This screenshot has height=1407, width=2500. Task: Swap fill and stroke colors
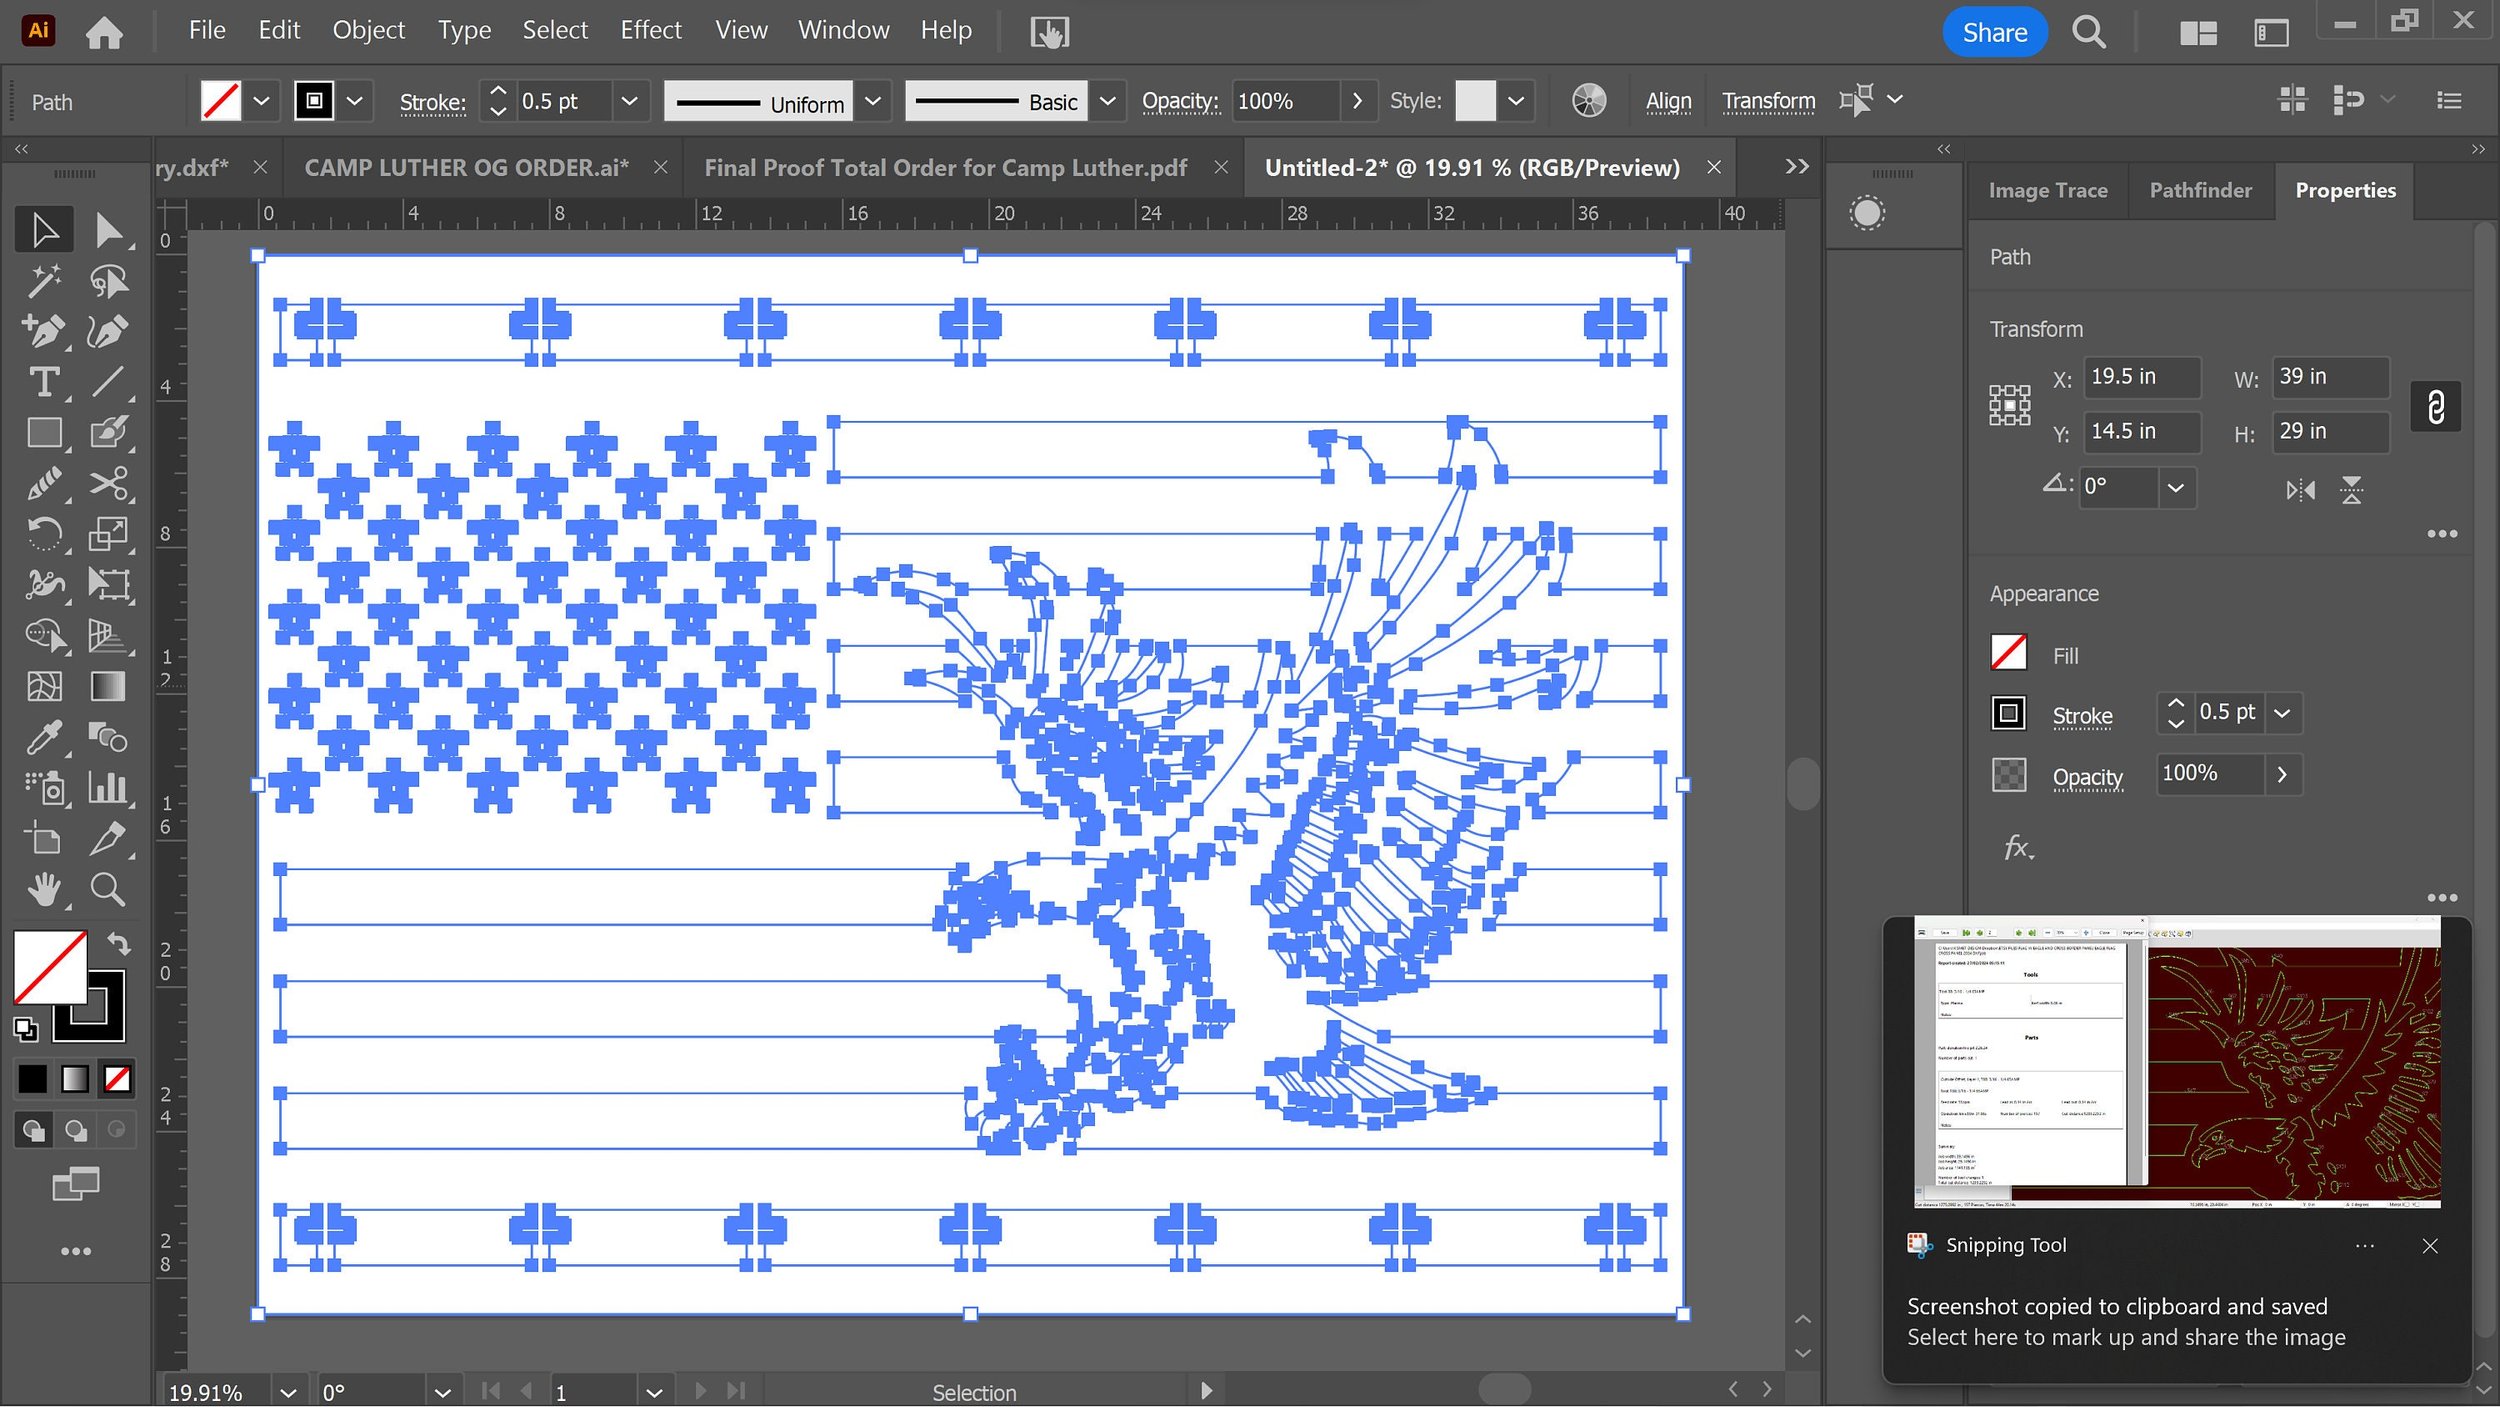(x=119, y=943)
